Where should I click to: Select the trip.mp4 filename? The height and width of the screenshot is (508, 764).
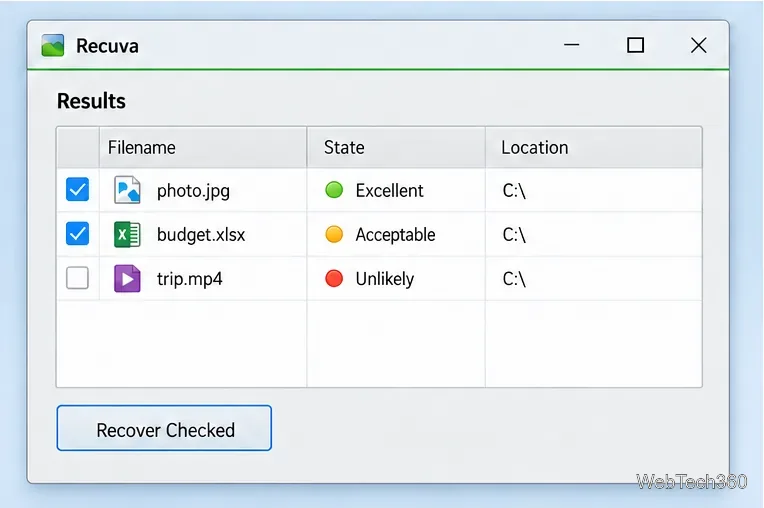(x=190, y=280)
